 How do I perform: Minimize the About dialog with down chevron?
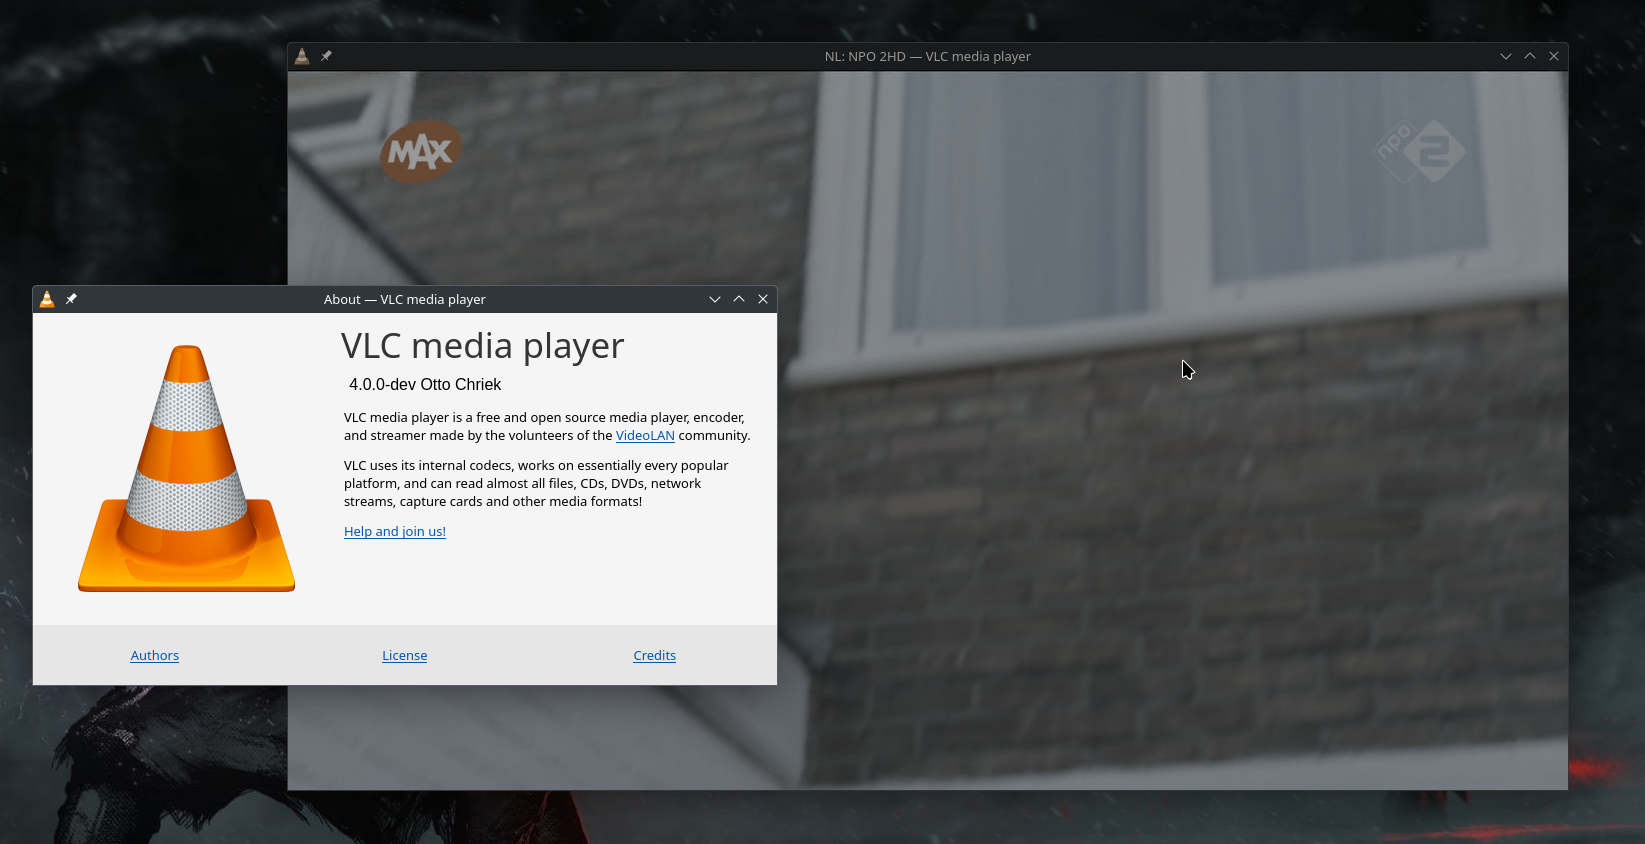(715, 299)
